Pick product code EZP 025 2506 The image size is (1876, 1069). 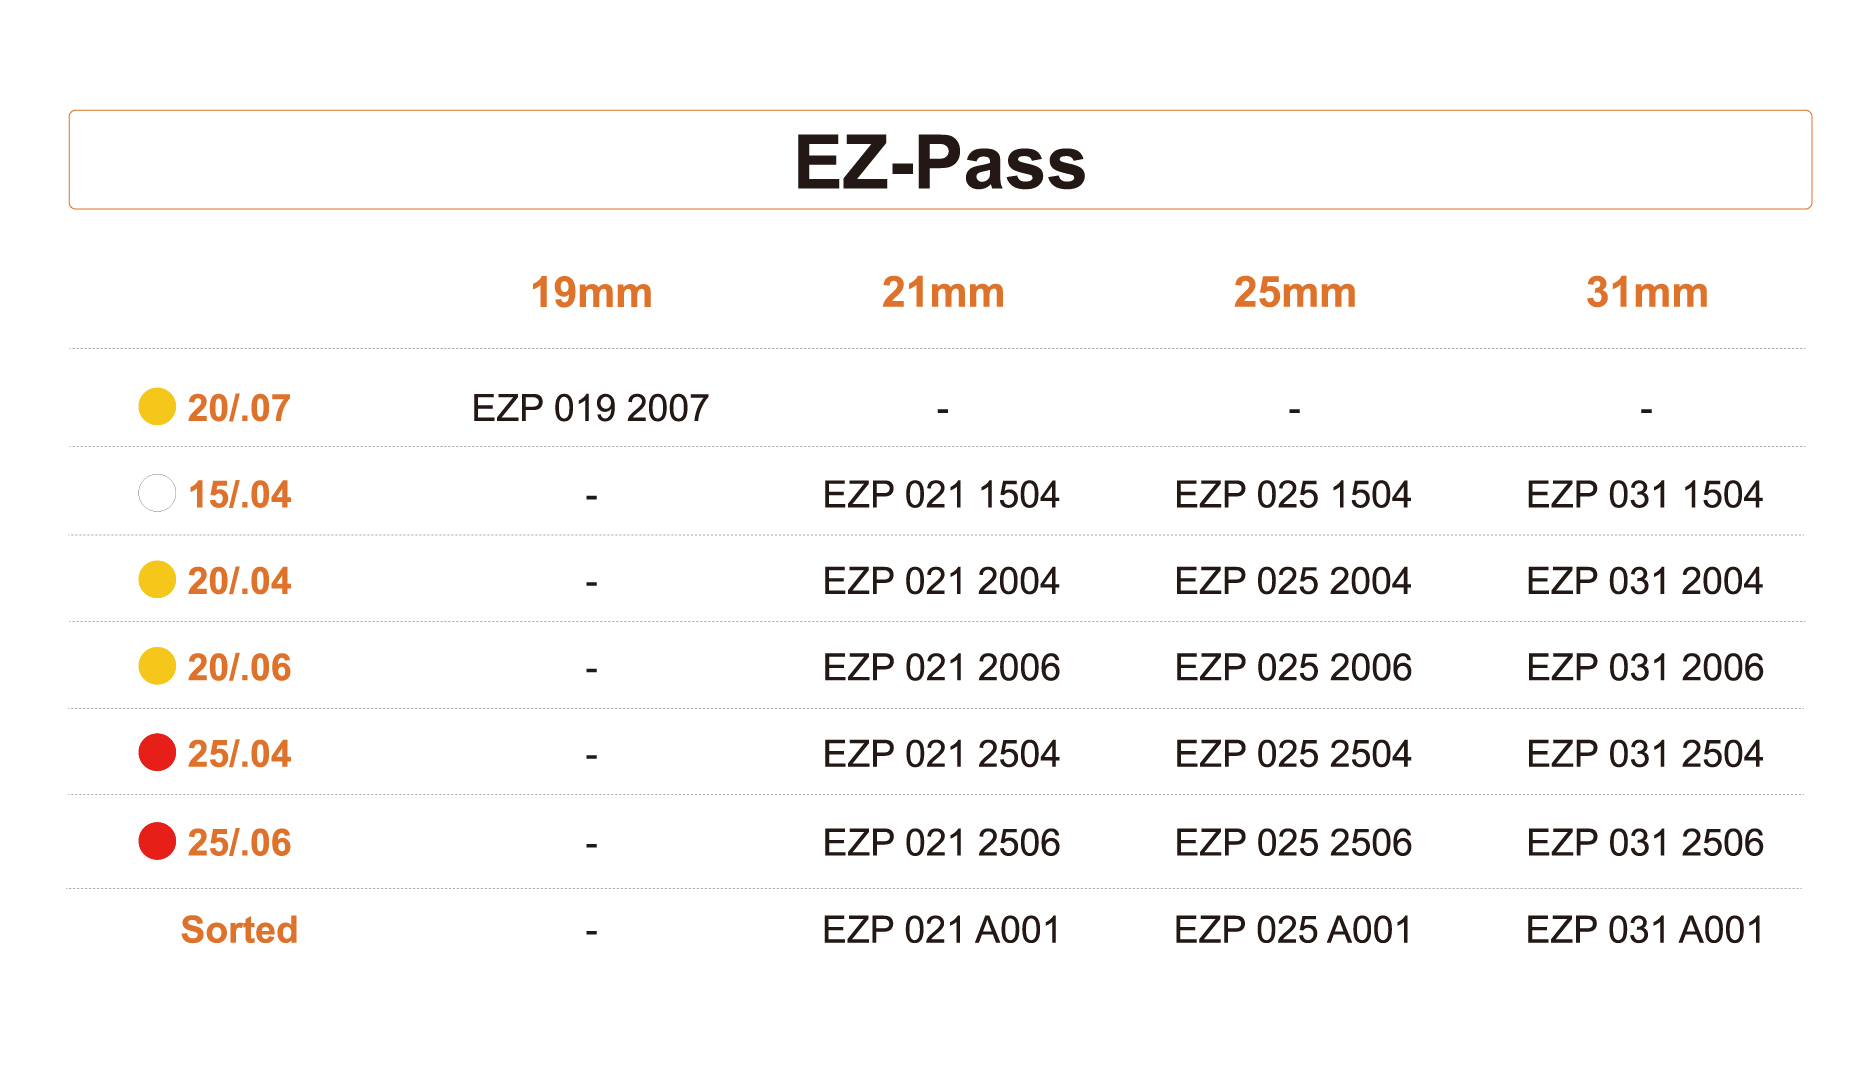click(1293, 843)
